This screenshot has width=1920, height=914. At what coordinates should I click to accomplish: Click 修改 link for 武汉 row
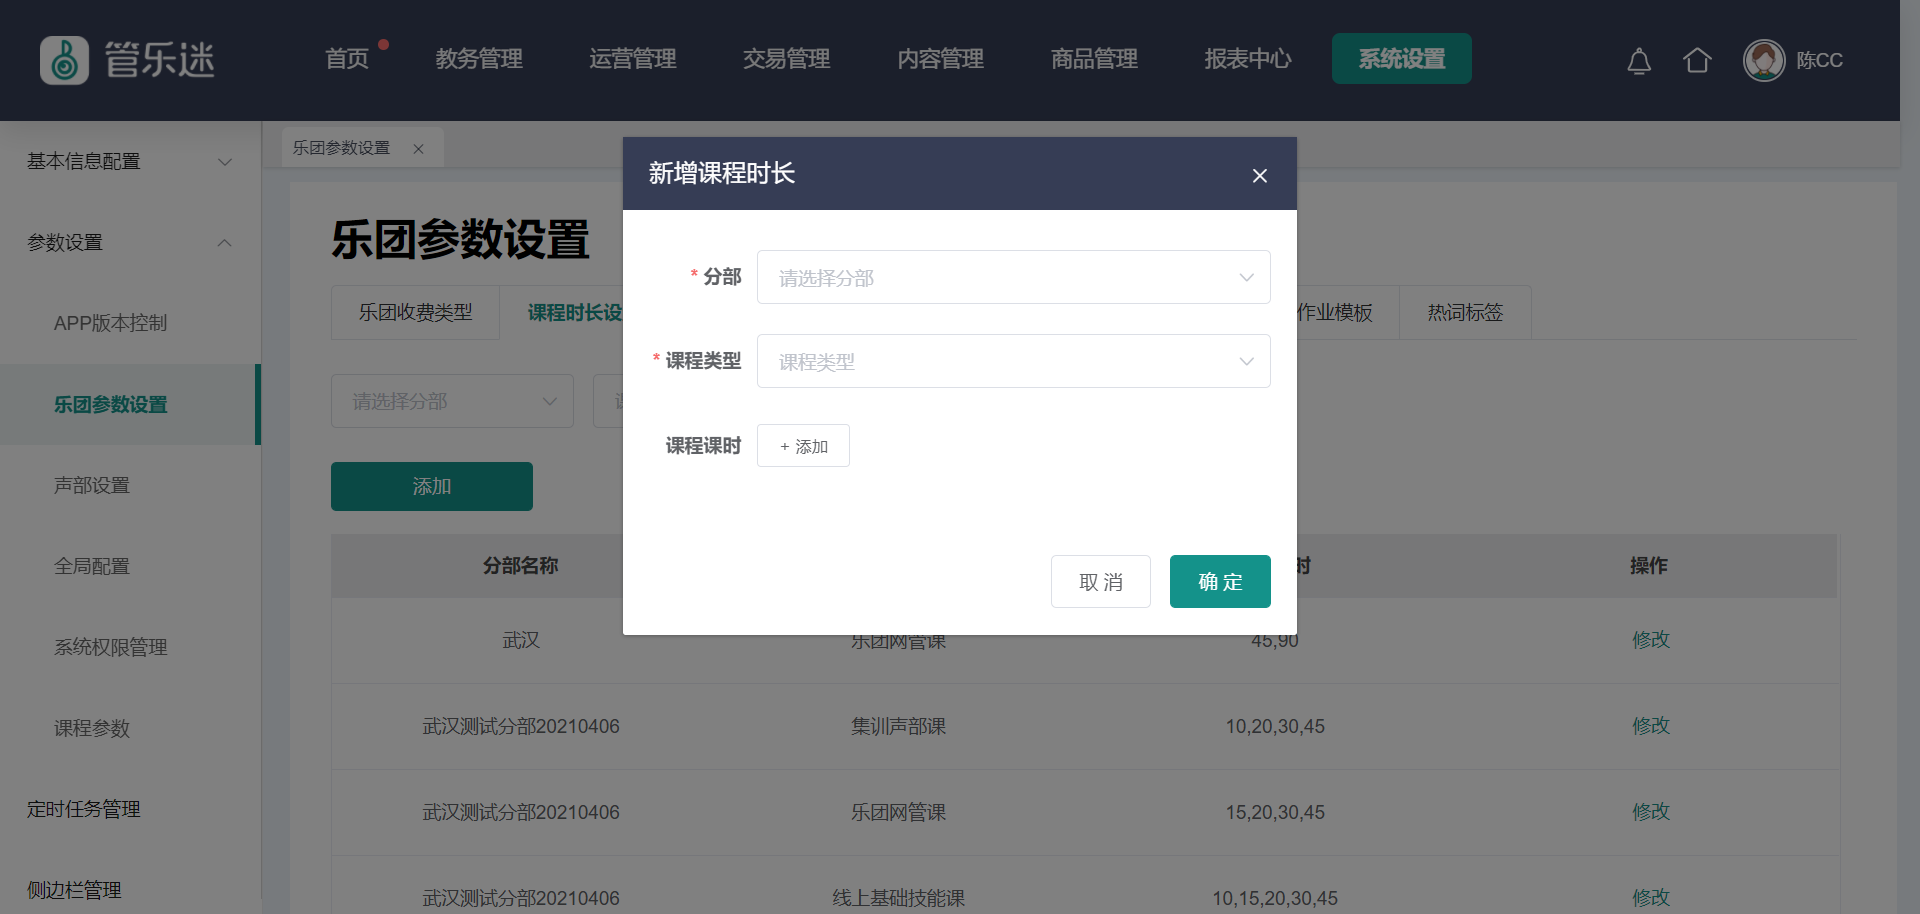1650,640
